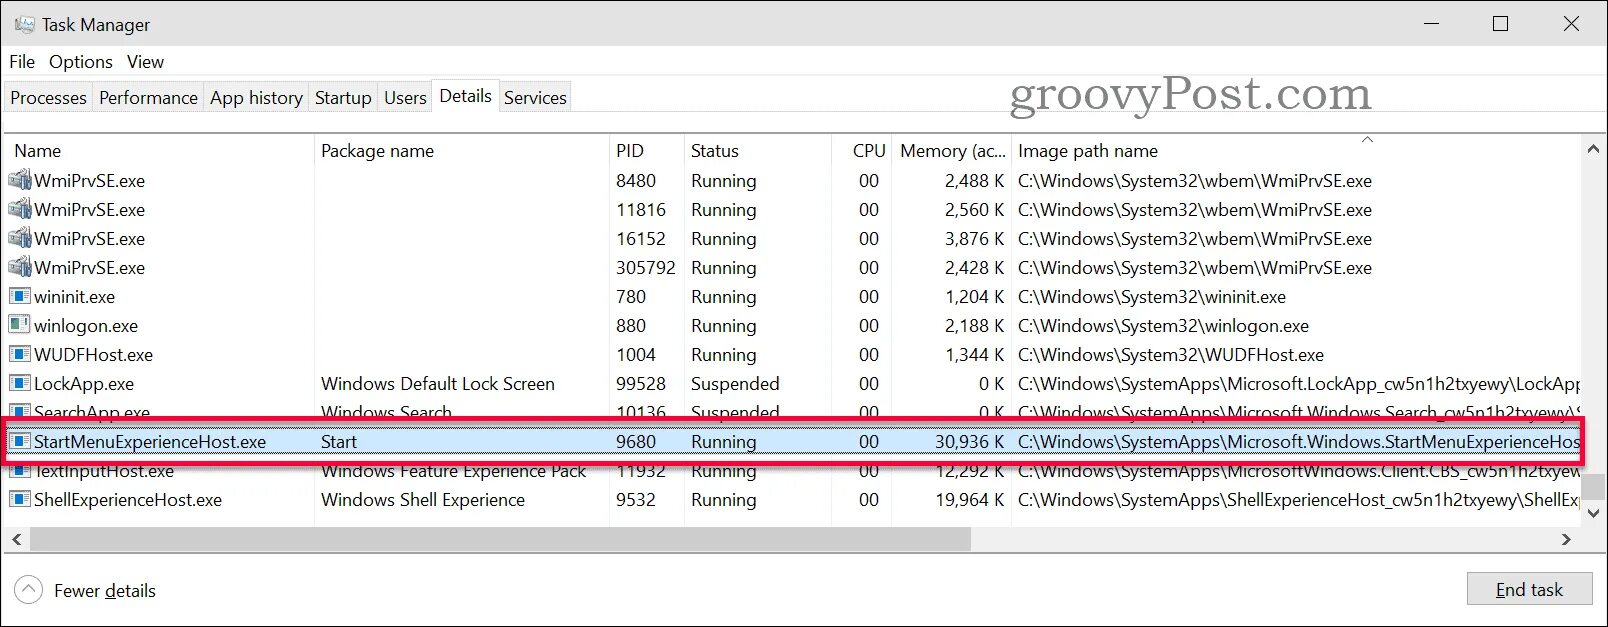Select the StartMenuExperienceHost.exe icon

point(20,441)
